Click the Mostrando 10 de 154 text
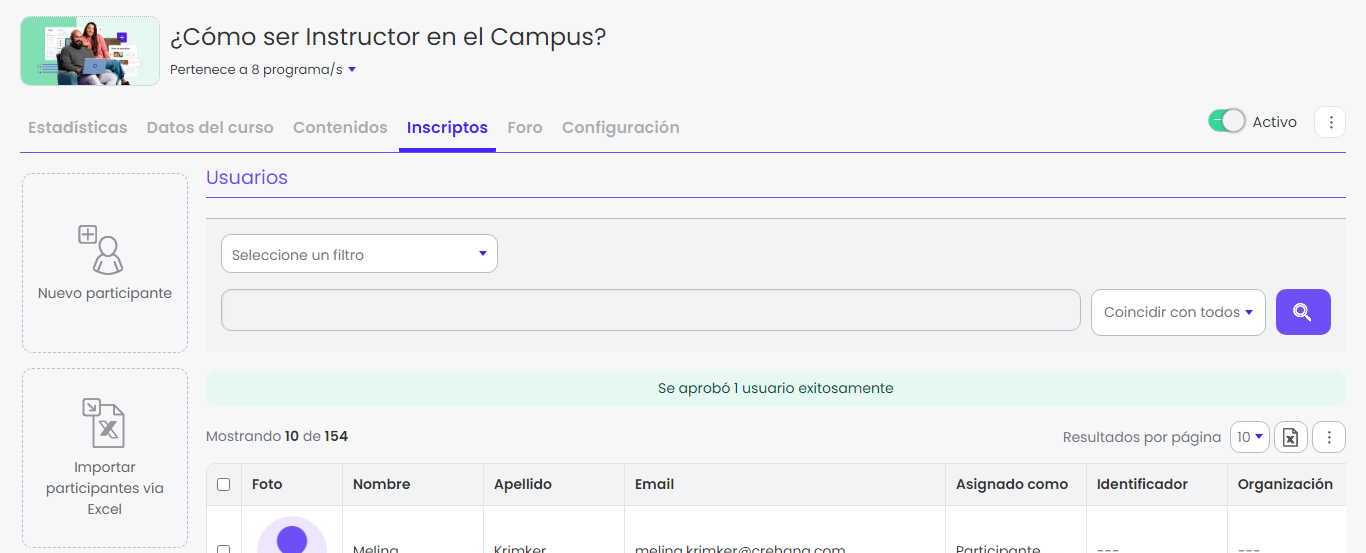This screenshot has height=553, width=1366. tap(277, 436)
